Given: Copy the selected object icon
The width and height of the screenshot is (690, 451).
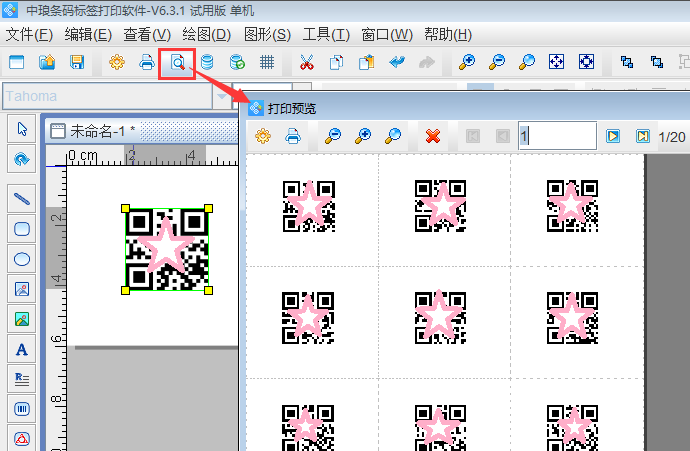Looking at the screenshot, I should (x=337, y=62).
